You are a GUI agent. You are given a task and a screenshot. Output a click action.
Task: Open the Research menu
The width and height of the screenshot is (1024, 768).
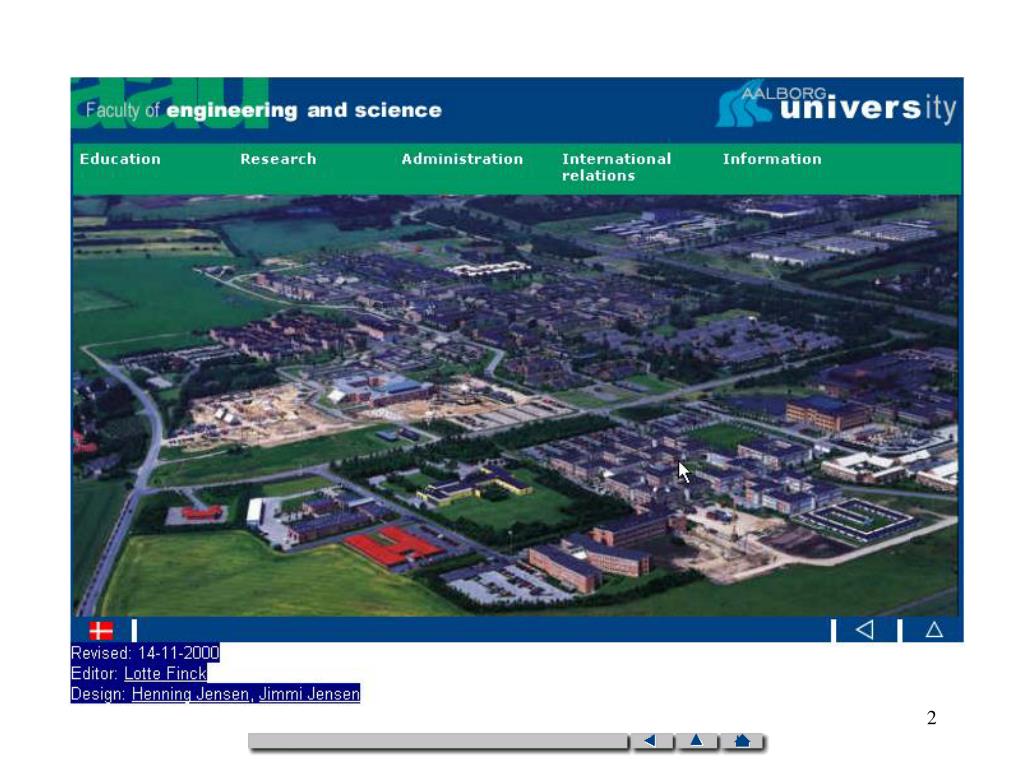(x=278, y=159)
